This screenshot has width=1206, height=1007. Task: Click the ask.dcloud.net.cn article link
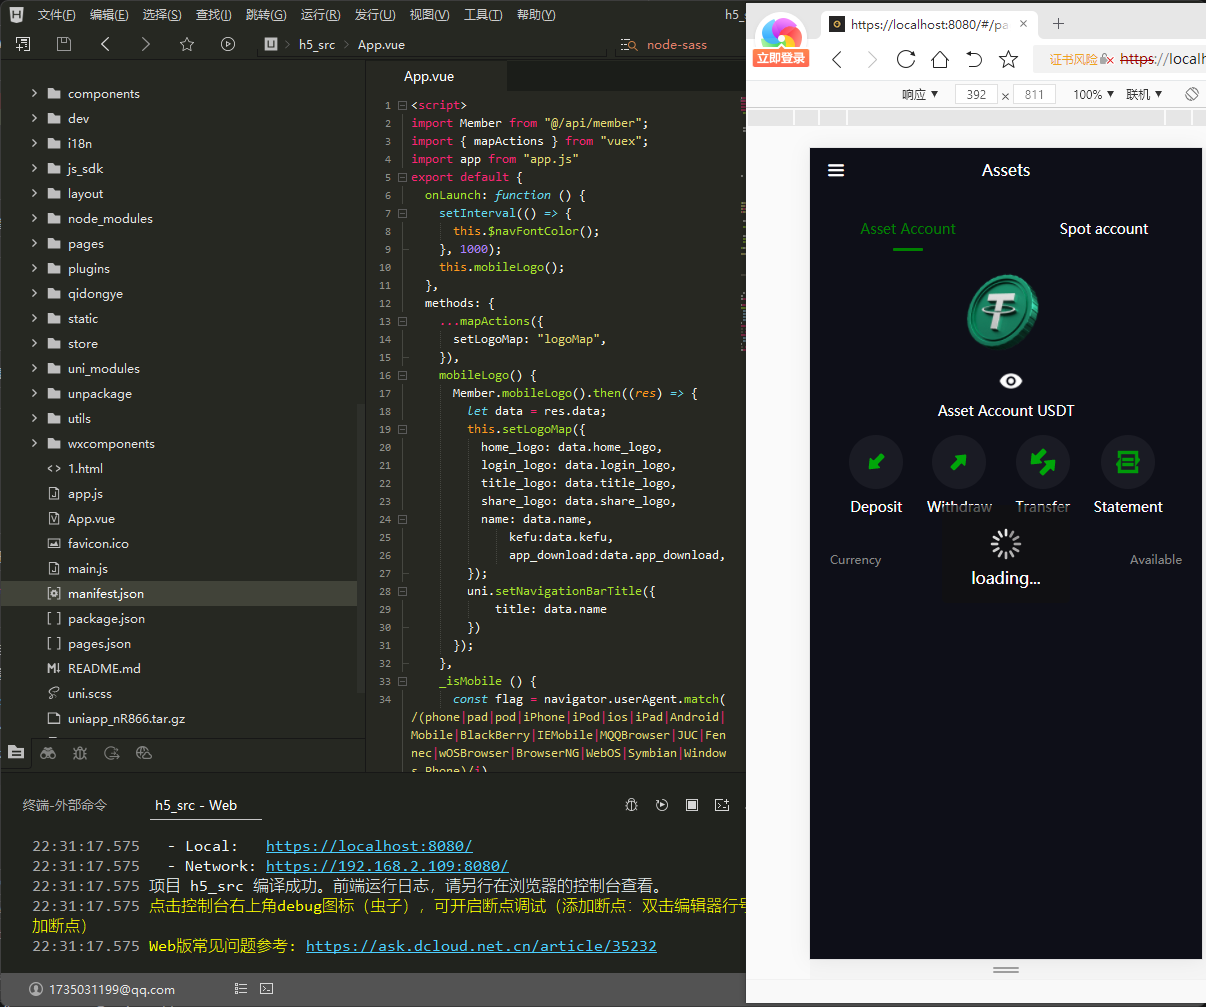(481, 946)
